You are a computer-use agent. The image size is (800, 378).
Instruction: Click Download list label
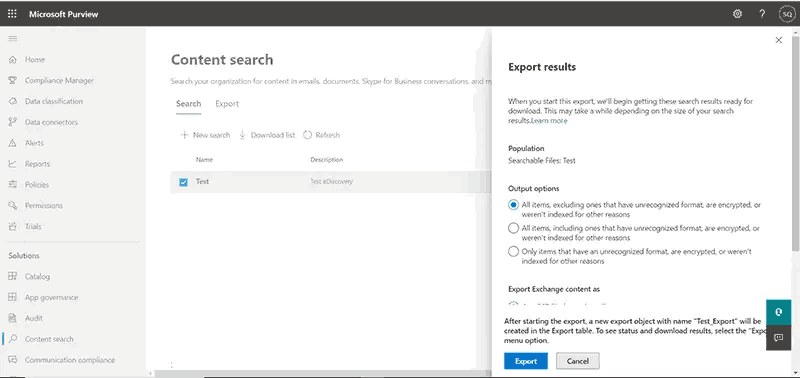[x=273, y=135]
